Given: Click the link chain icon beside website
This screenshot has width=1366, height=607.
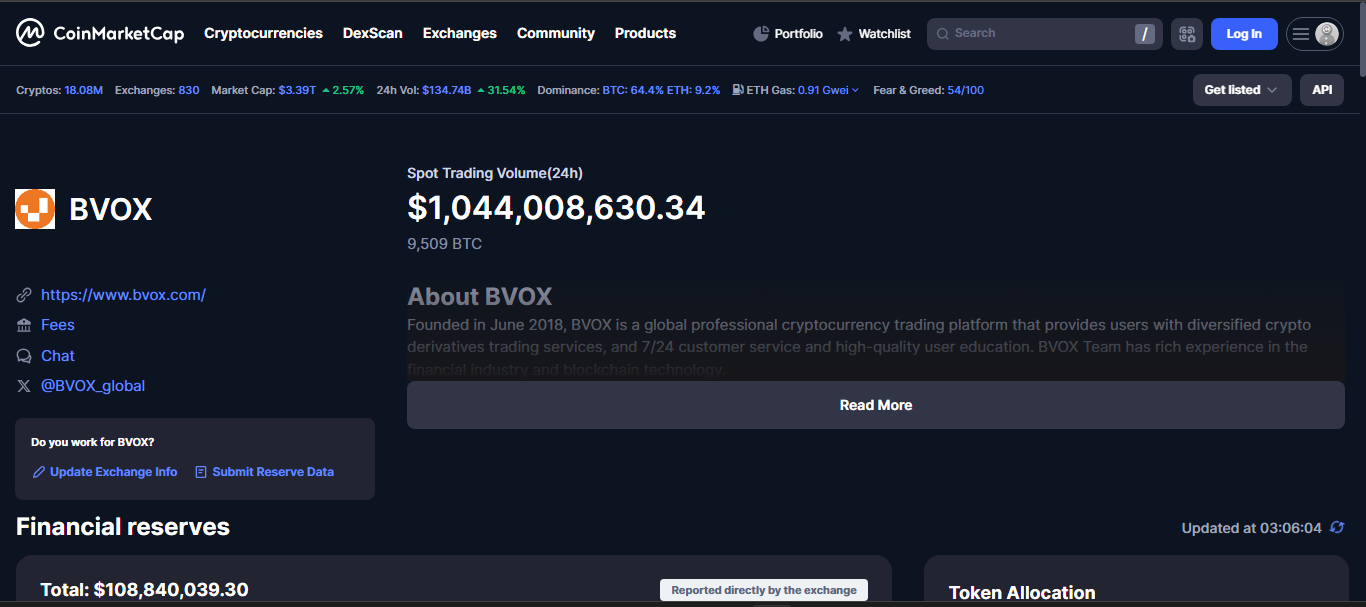Looking at the screenshot, I should tap(24, 295).
